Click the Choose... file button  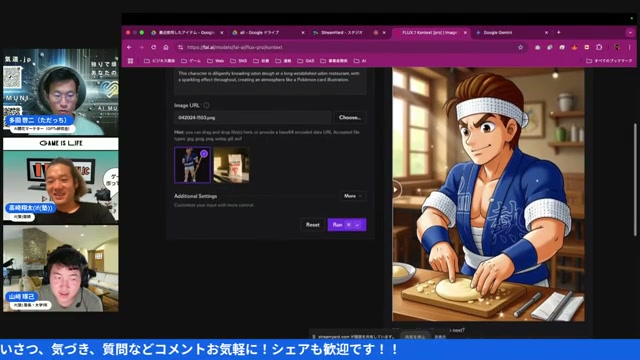coord(350,118)
